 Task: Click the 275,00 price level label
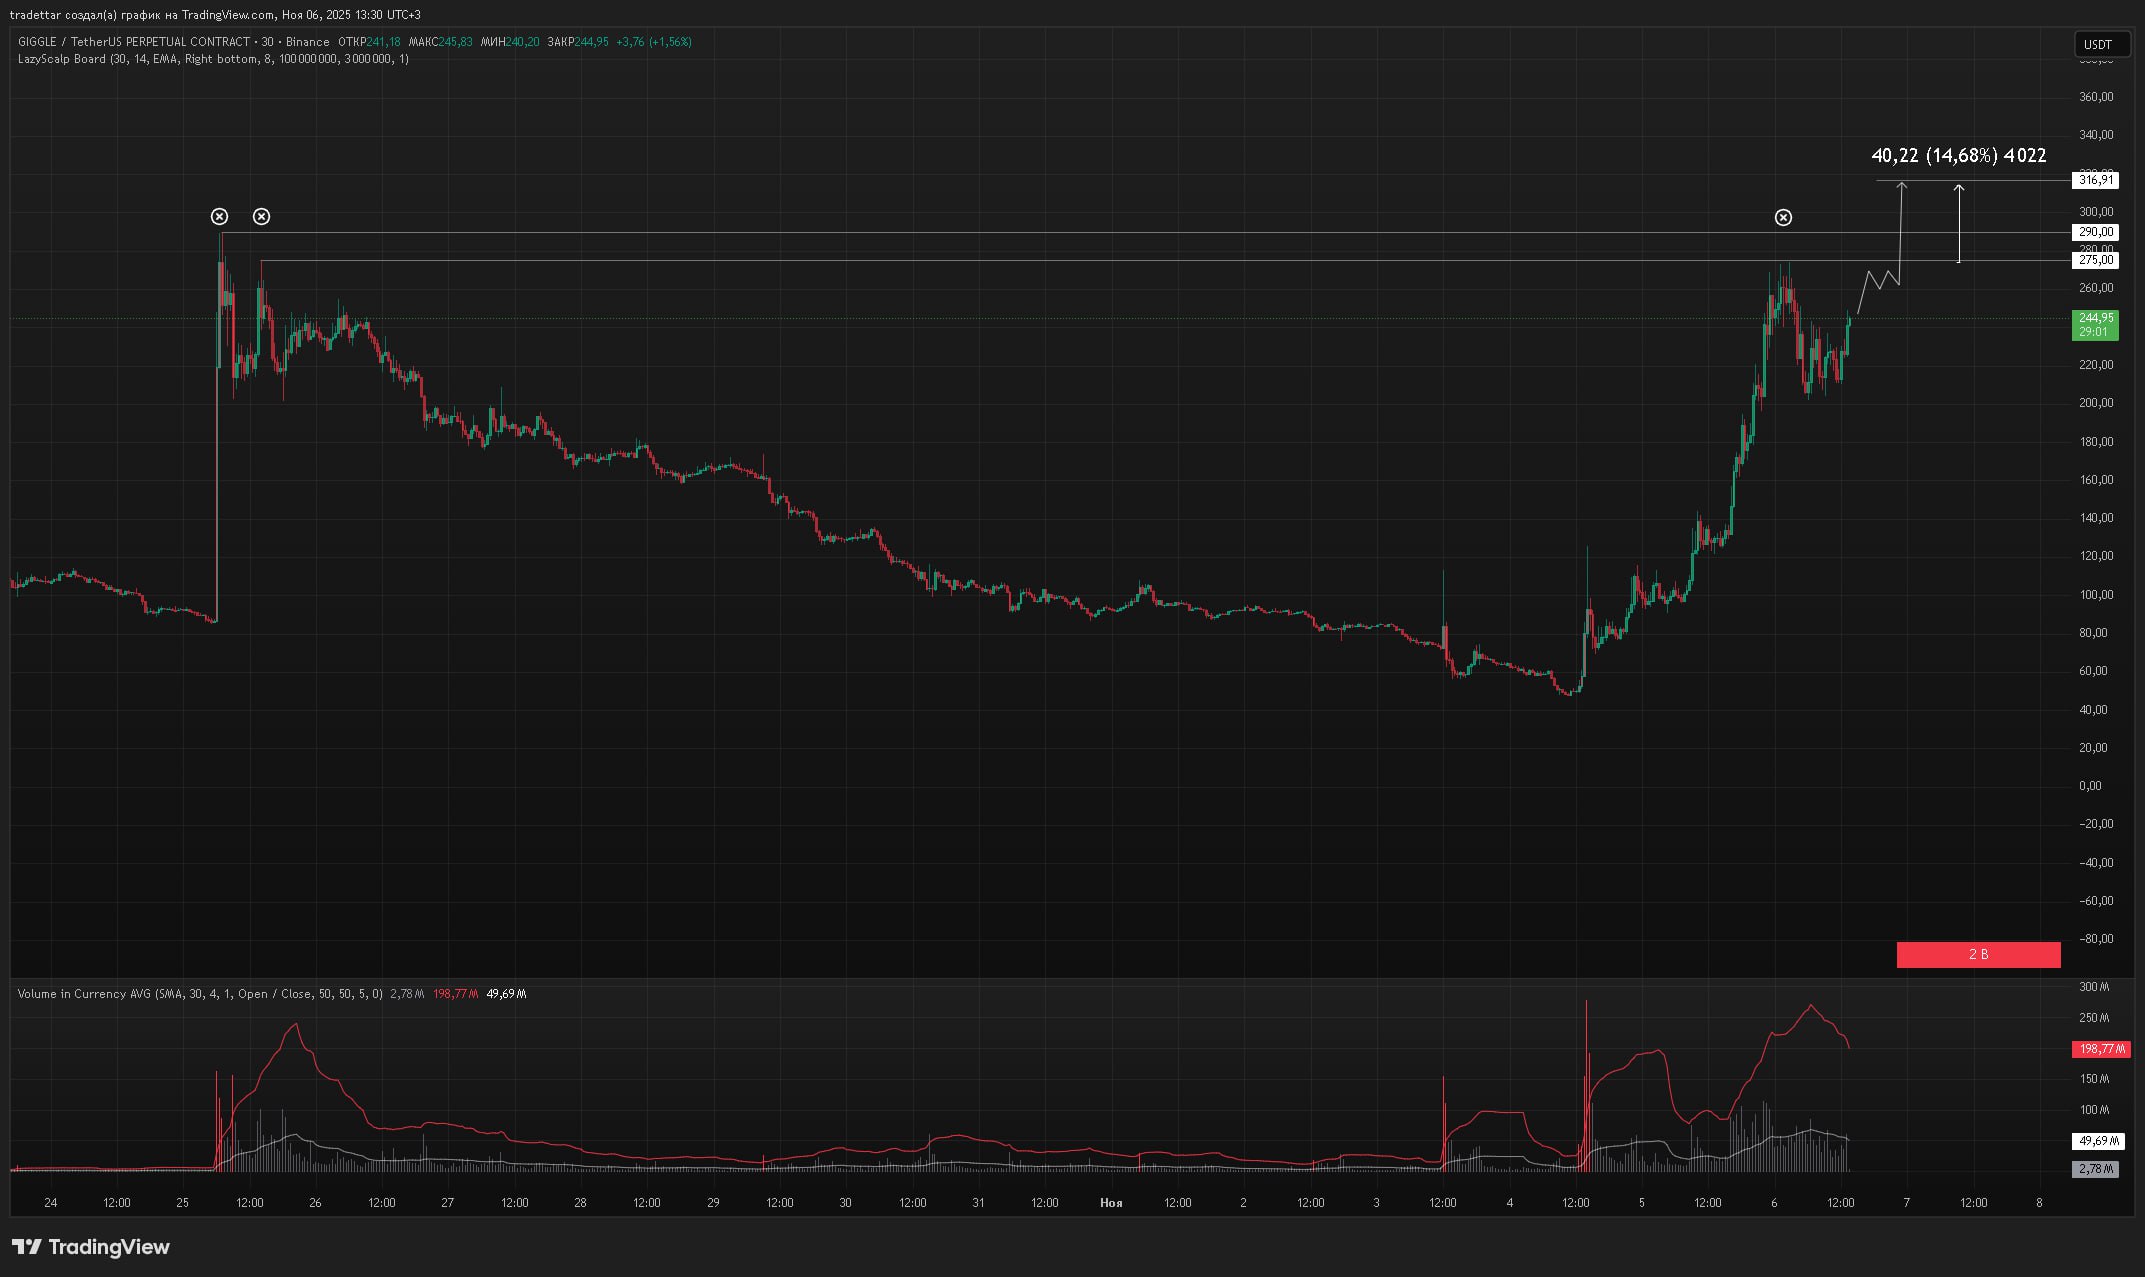[x=2095, y=260]
